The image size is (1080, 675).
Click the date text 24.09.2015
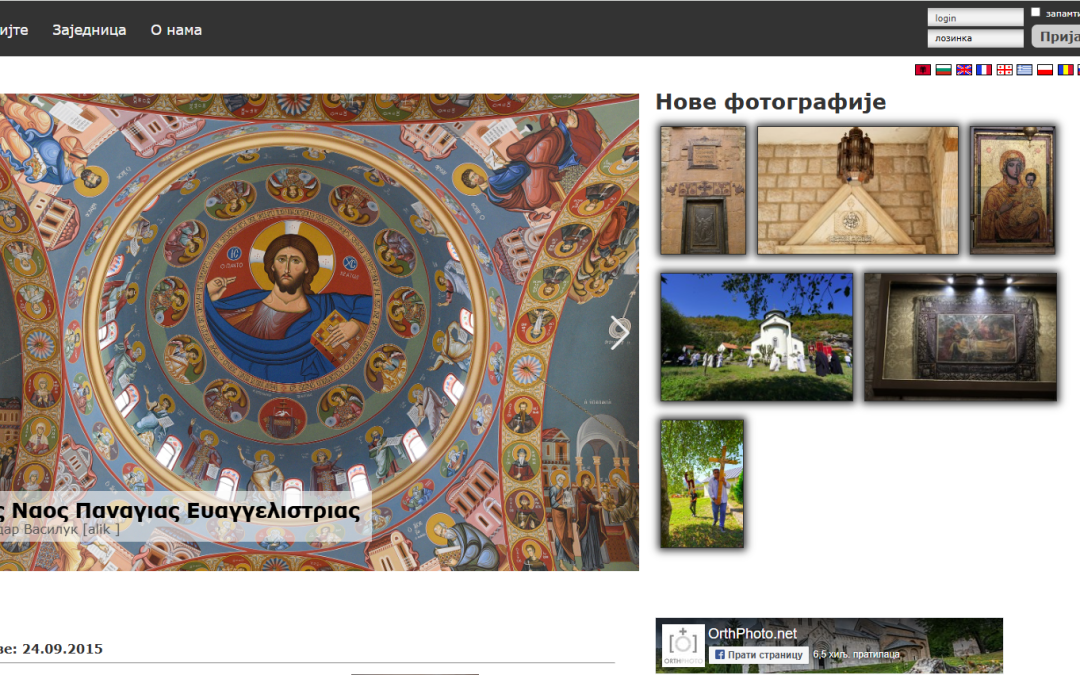pyautogui.click(x=62, y=649)
